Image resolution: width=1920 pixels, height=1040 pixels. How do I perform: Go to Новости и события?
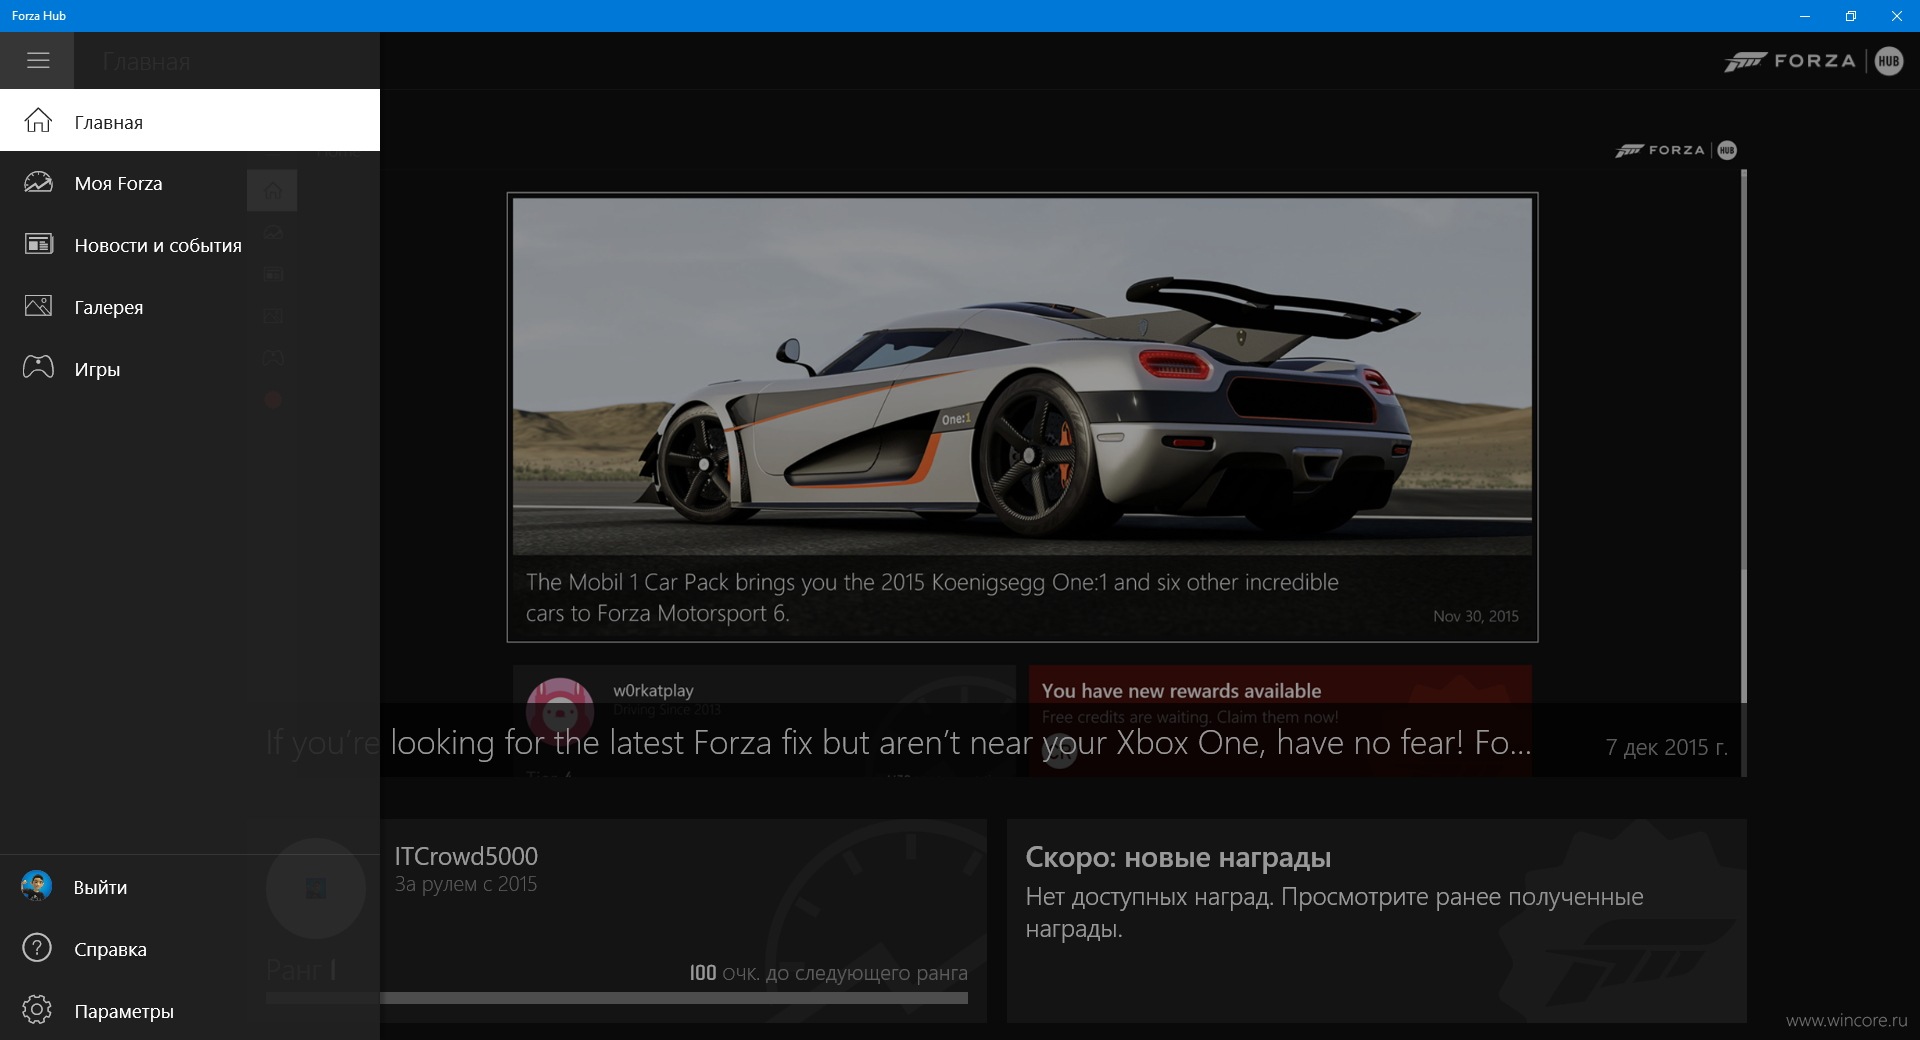click(190, 245)
